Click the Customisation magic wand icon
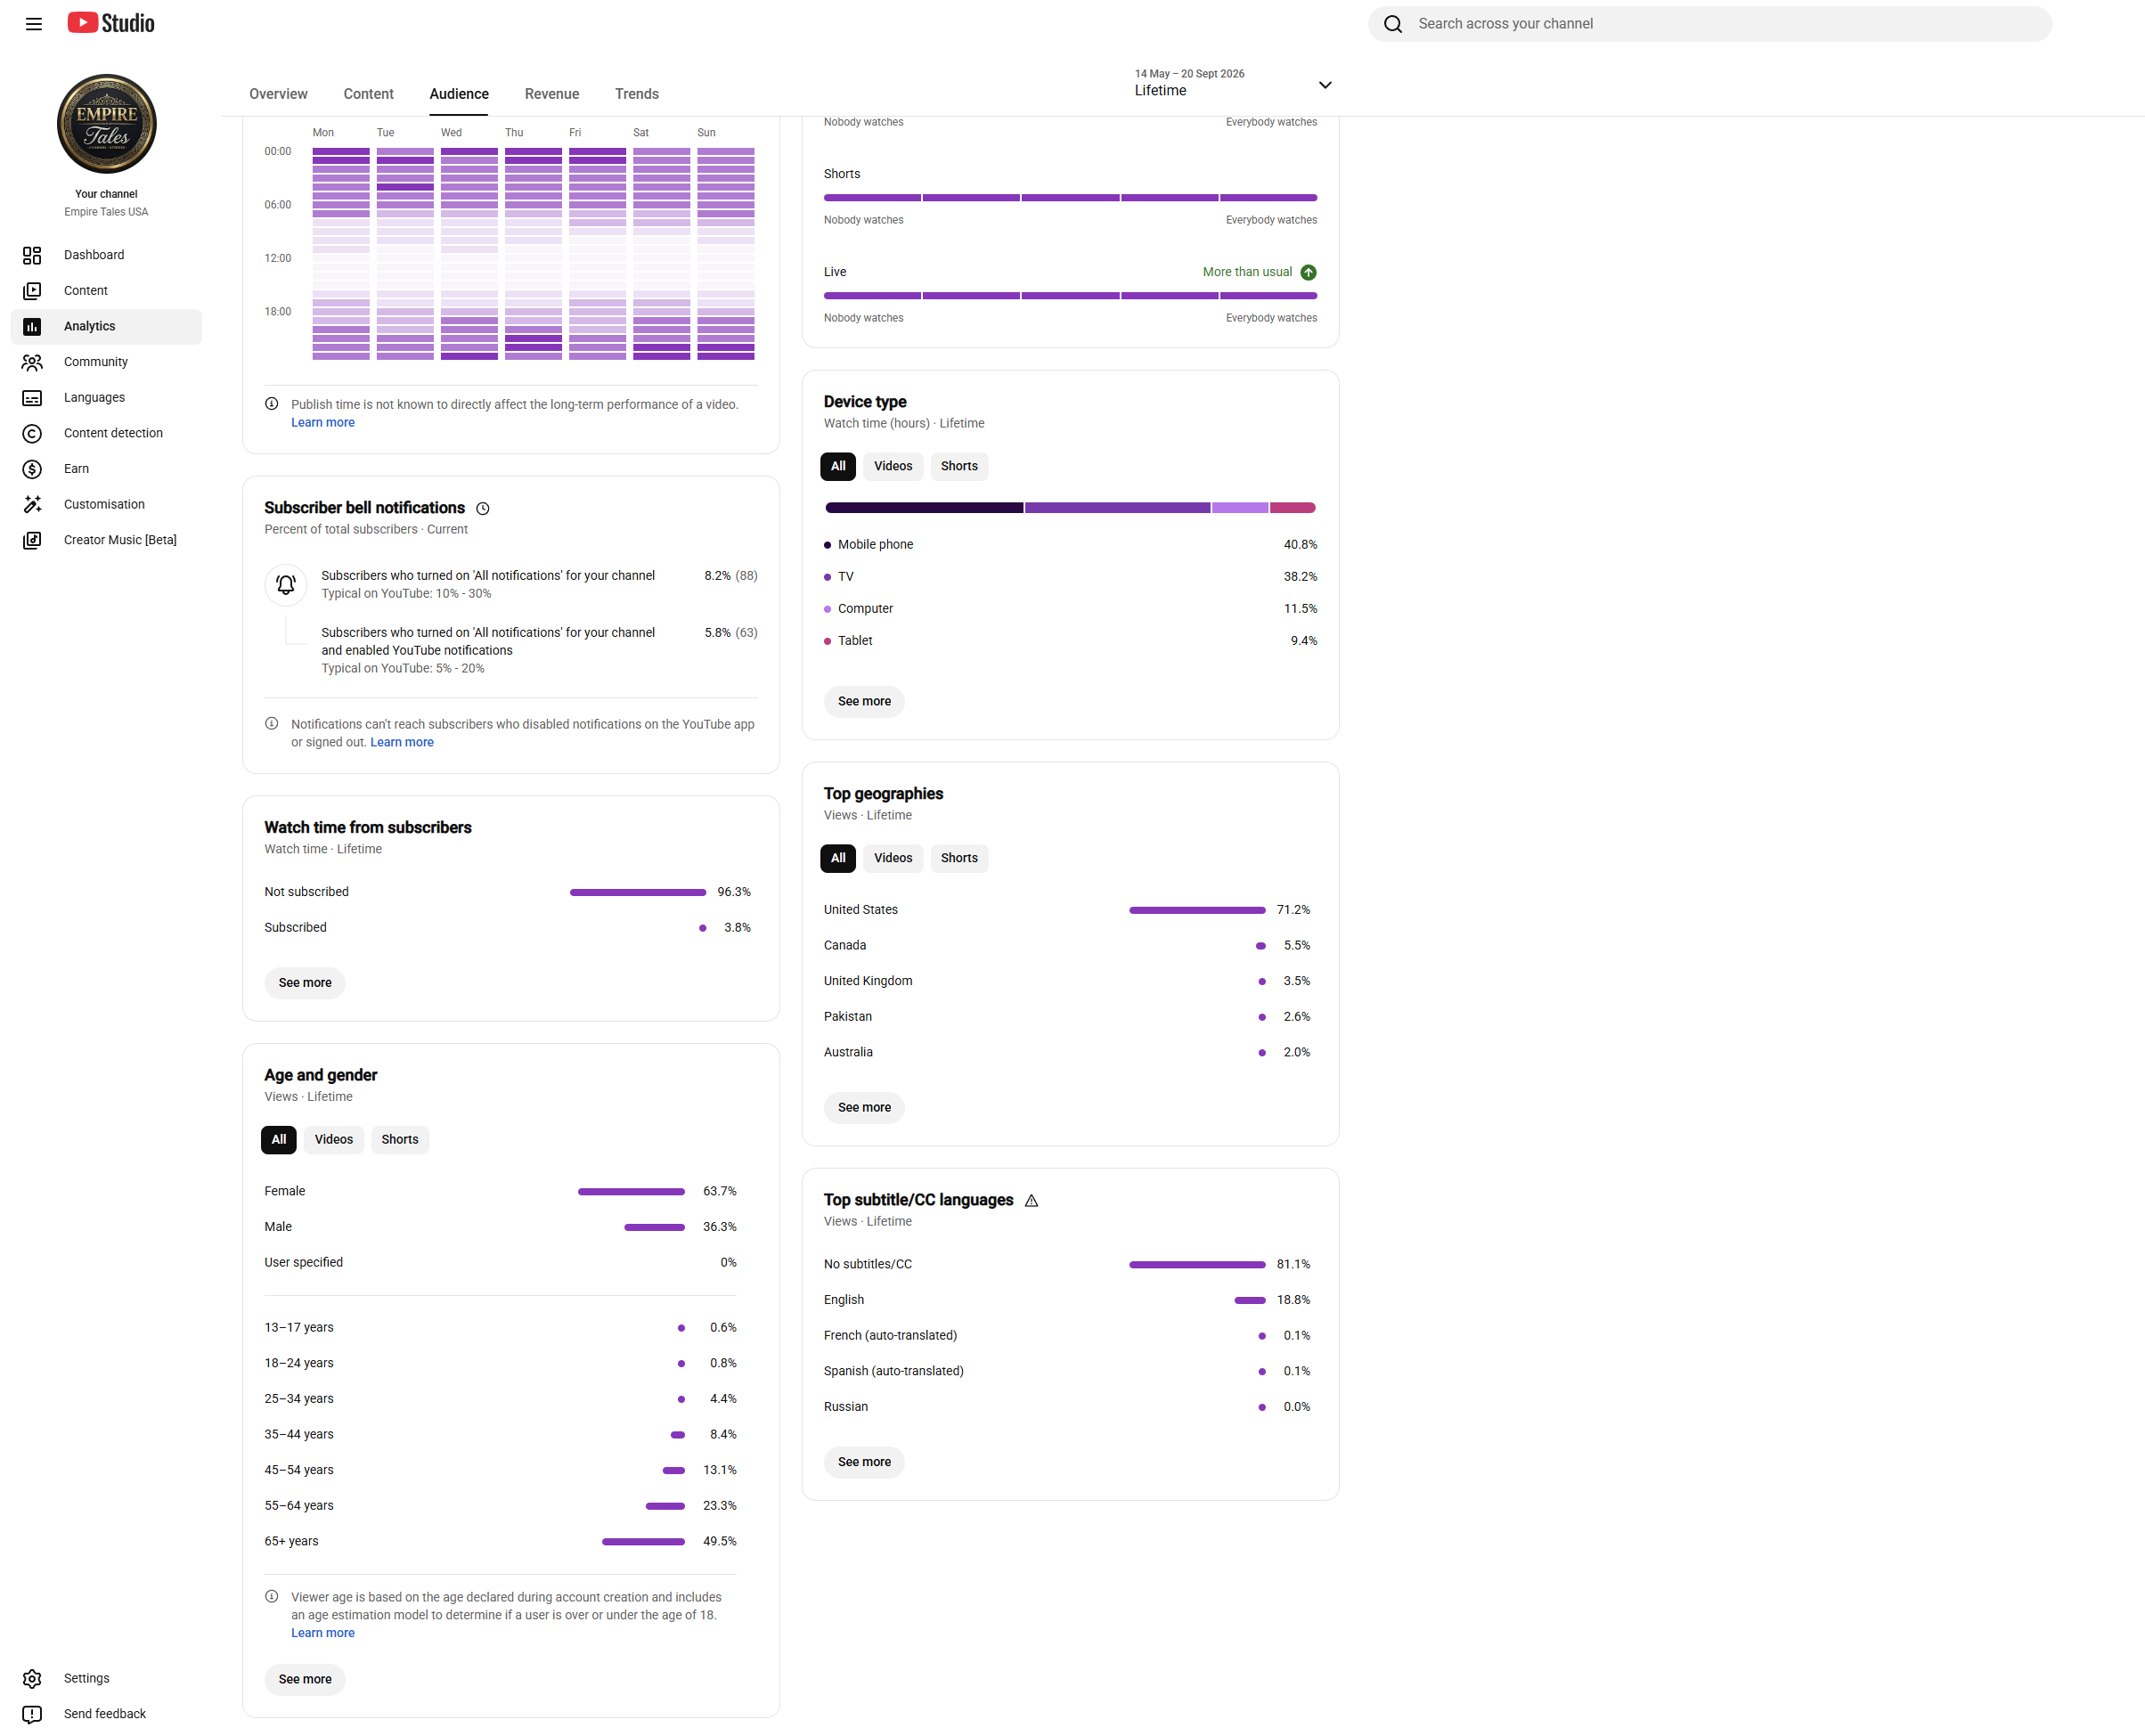The image size is (2145, 1736). pyautogui.click(x=32, y=504)
